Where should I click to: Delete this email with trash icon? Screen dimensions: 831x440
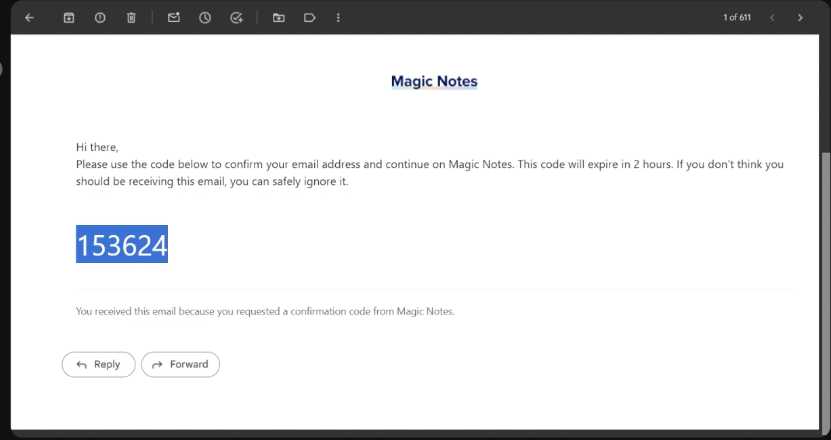[x=131, y=18]
